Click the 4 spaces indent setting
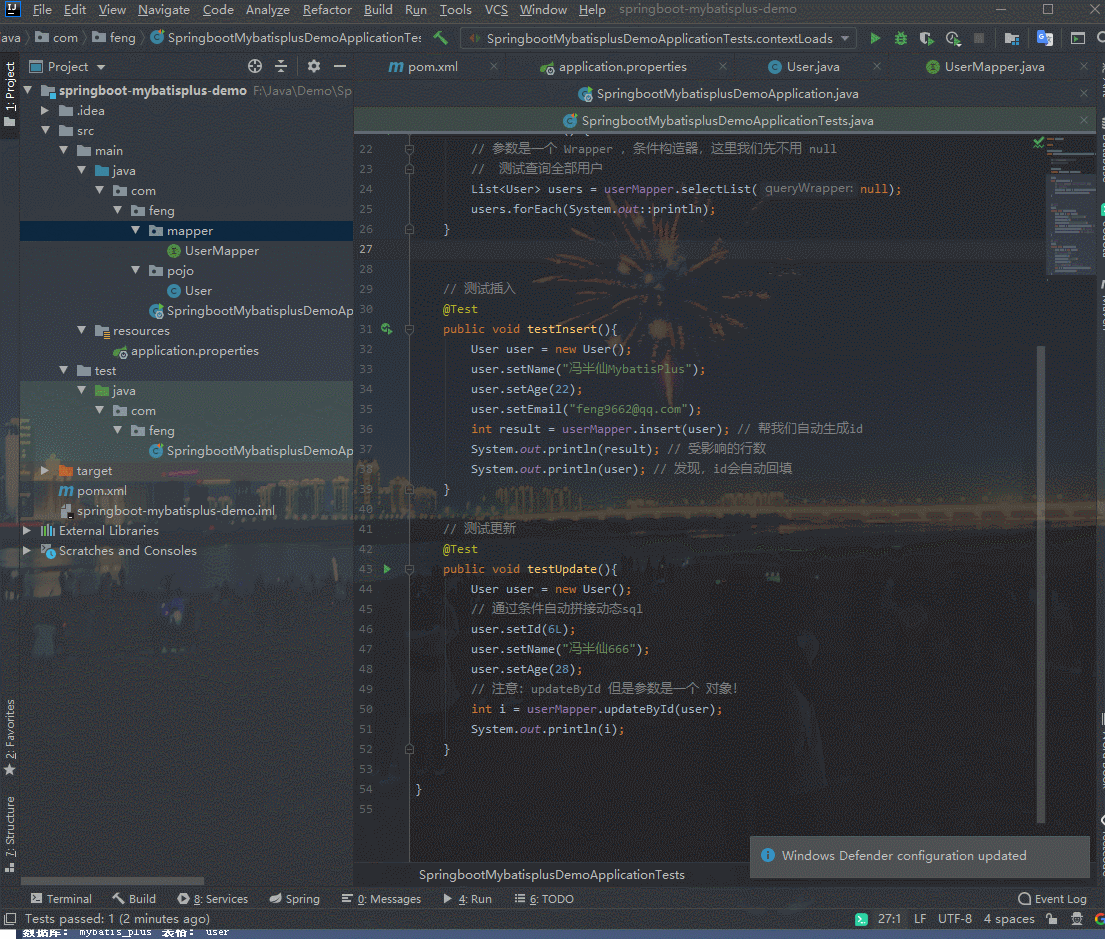This screenshot has height=939, width=1105. [x=1008, y=919]
